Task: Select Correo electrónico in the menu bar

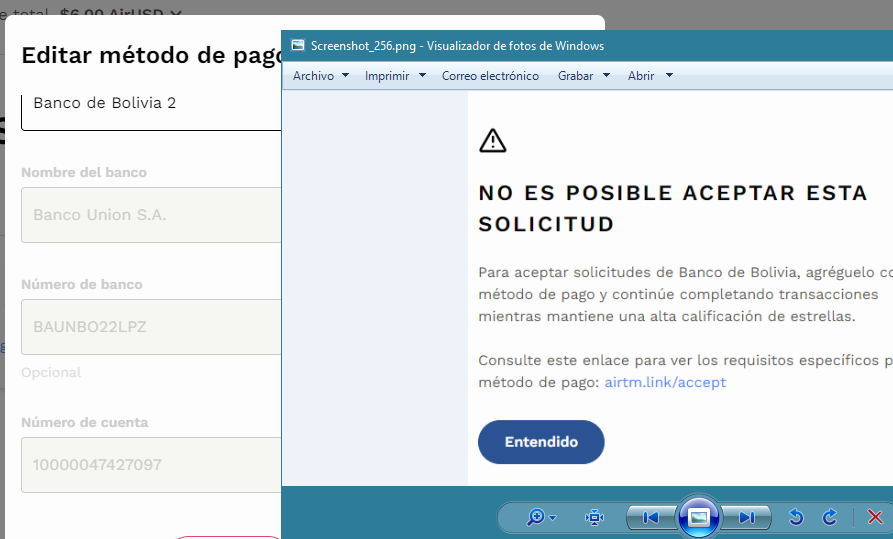Action: point(490,76)
